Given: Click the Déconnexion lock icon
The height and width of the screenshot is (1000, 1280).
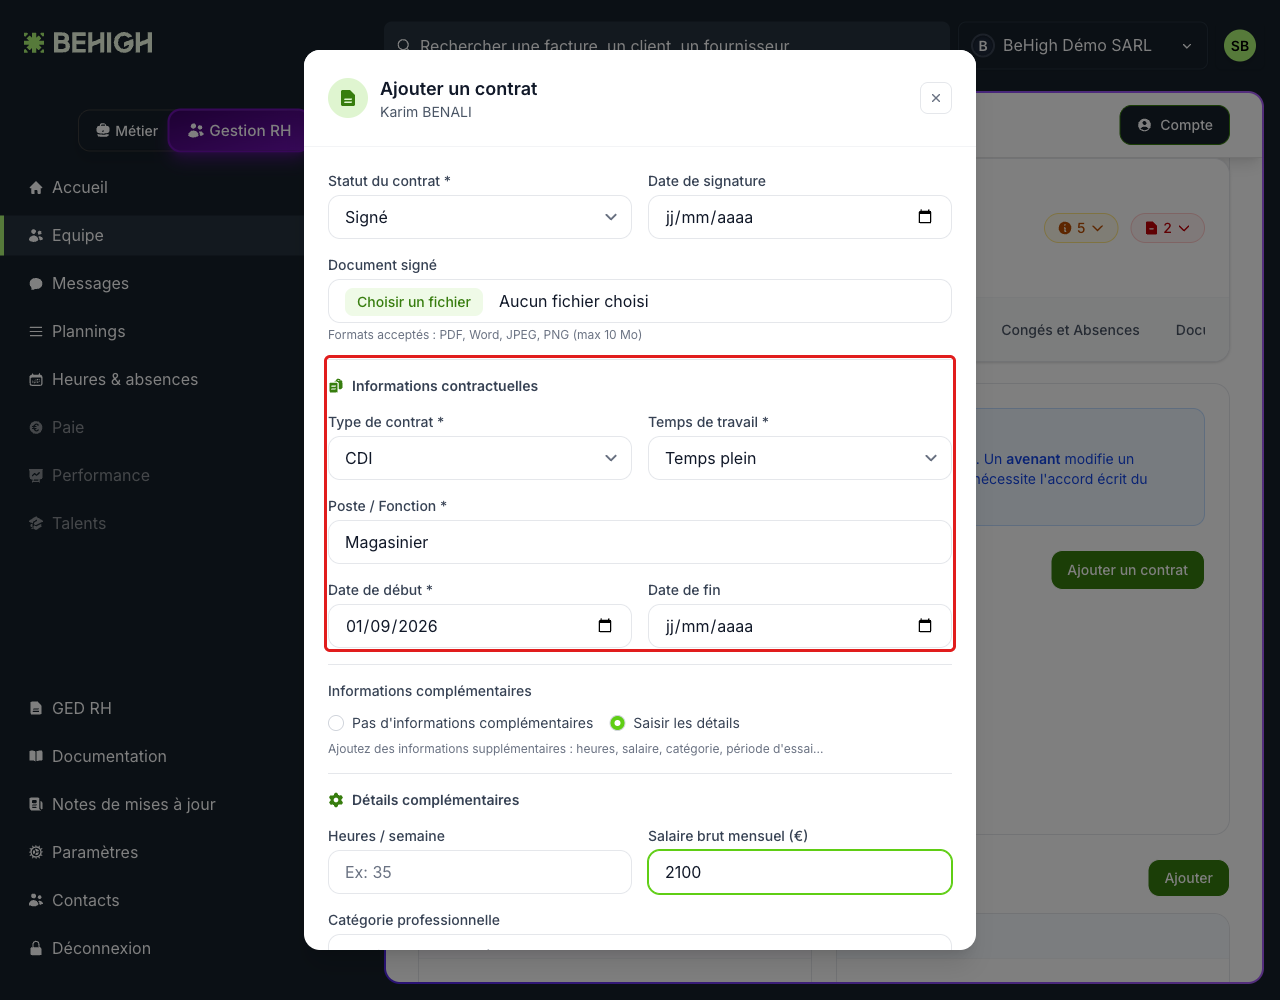Looking at the screenshot, I should point(36,948).
